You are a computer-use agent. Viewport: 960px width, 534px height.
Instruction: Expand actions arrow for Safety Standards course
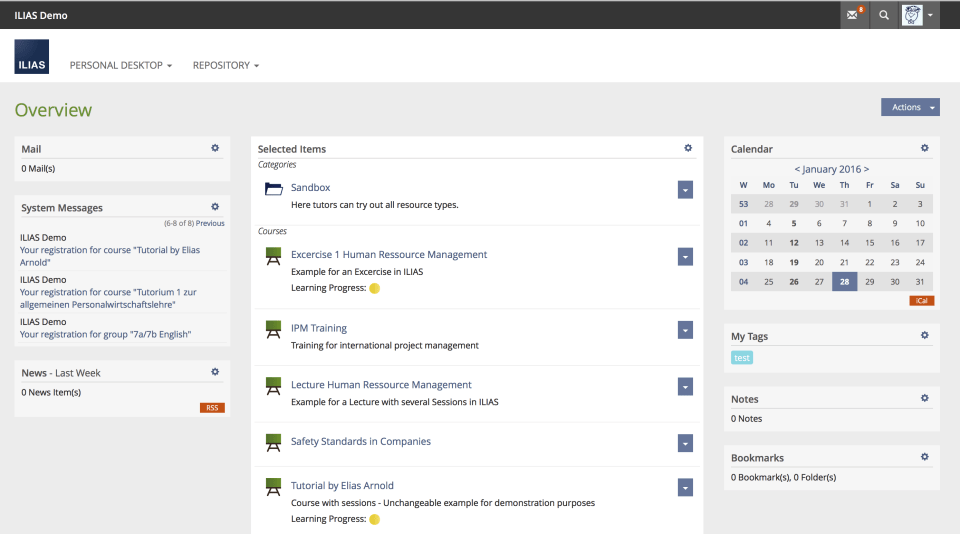tap(685, 443)
